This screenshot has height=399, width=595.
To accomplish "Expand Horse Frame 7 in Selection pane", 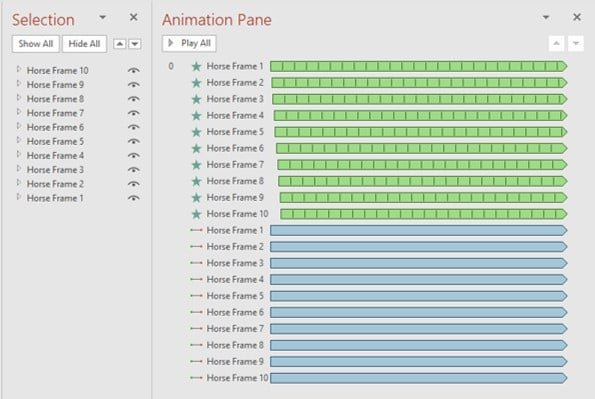I will point(19,112).
